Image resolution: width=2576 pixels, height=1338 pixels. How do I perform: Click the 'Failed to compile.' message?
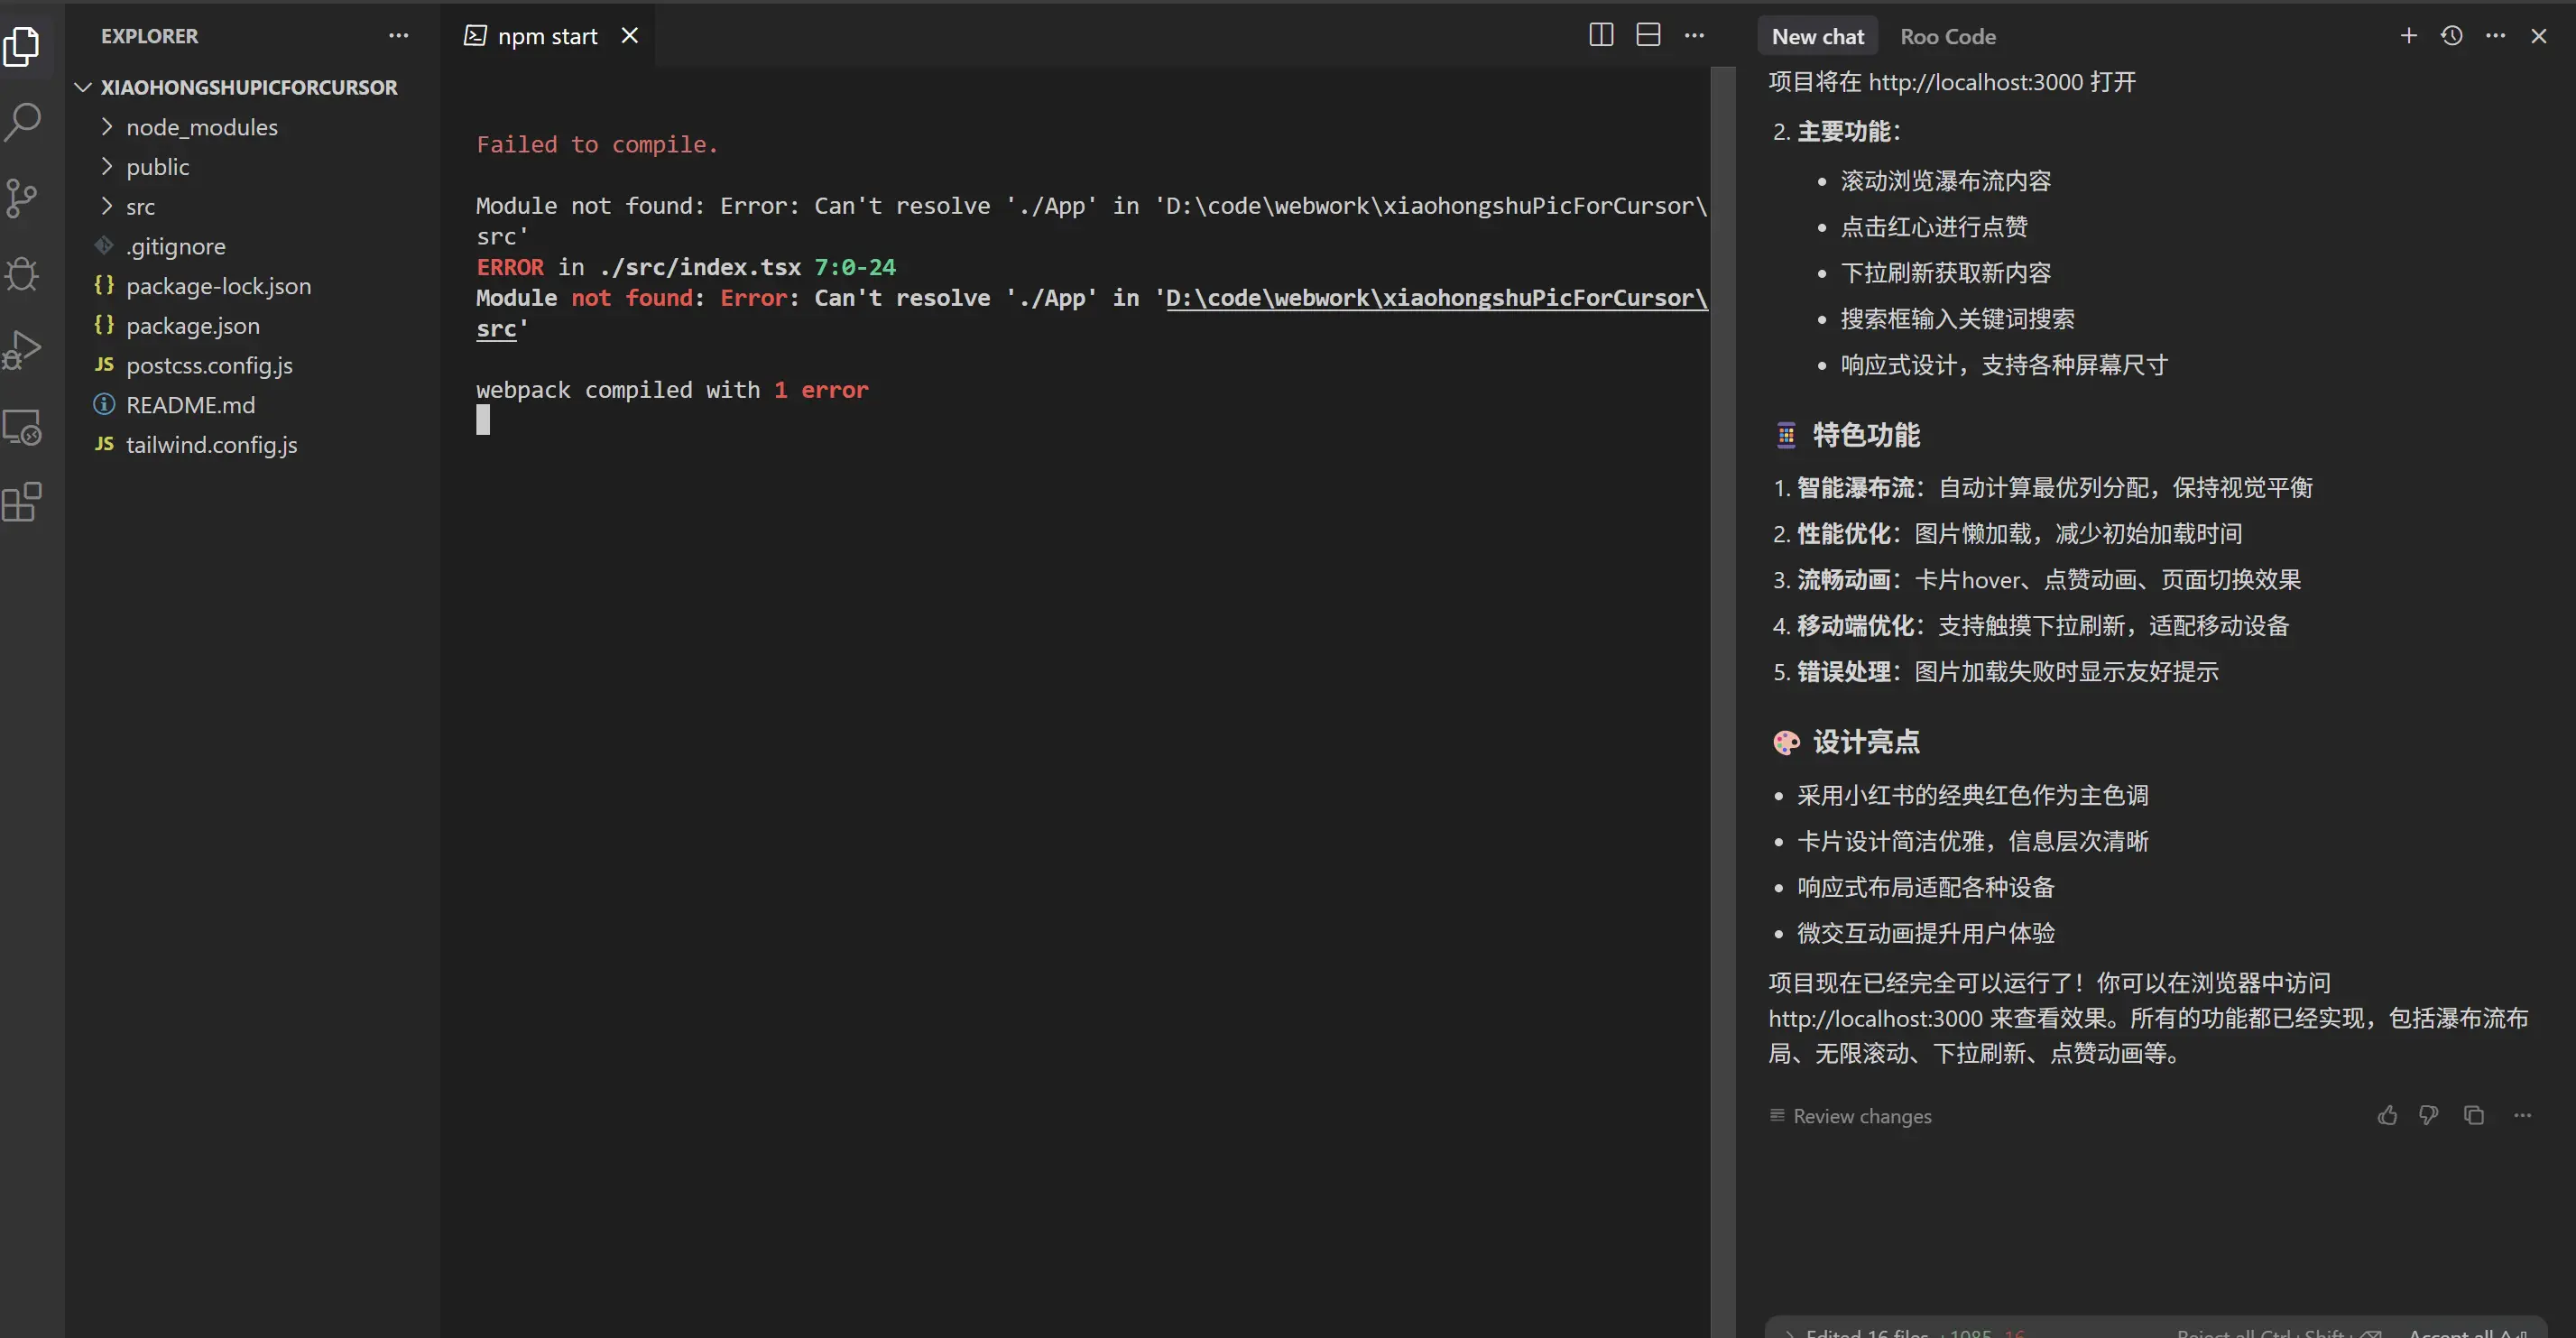597,145
